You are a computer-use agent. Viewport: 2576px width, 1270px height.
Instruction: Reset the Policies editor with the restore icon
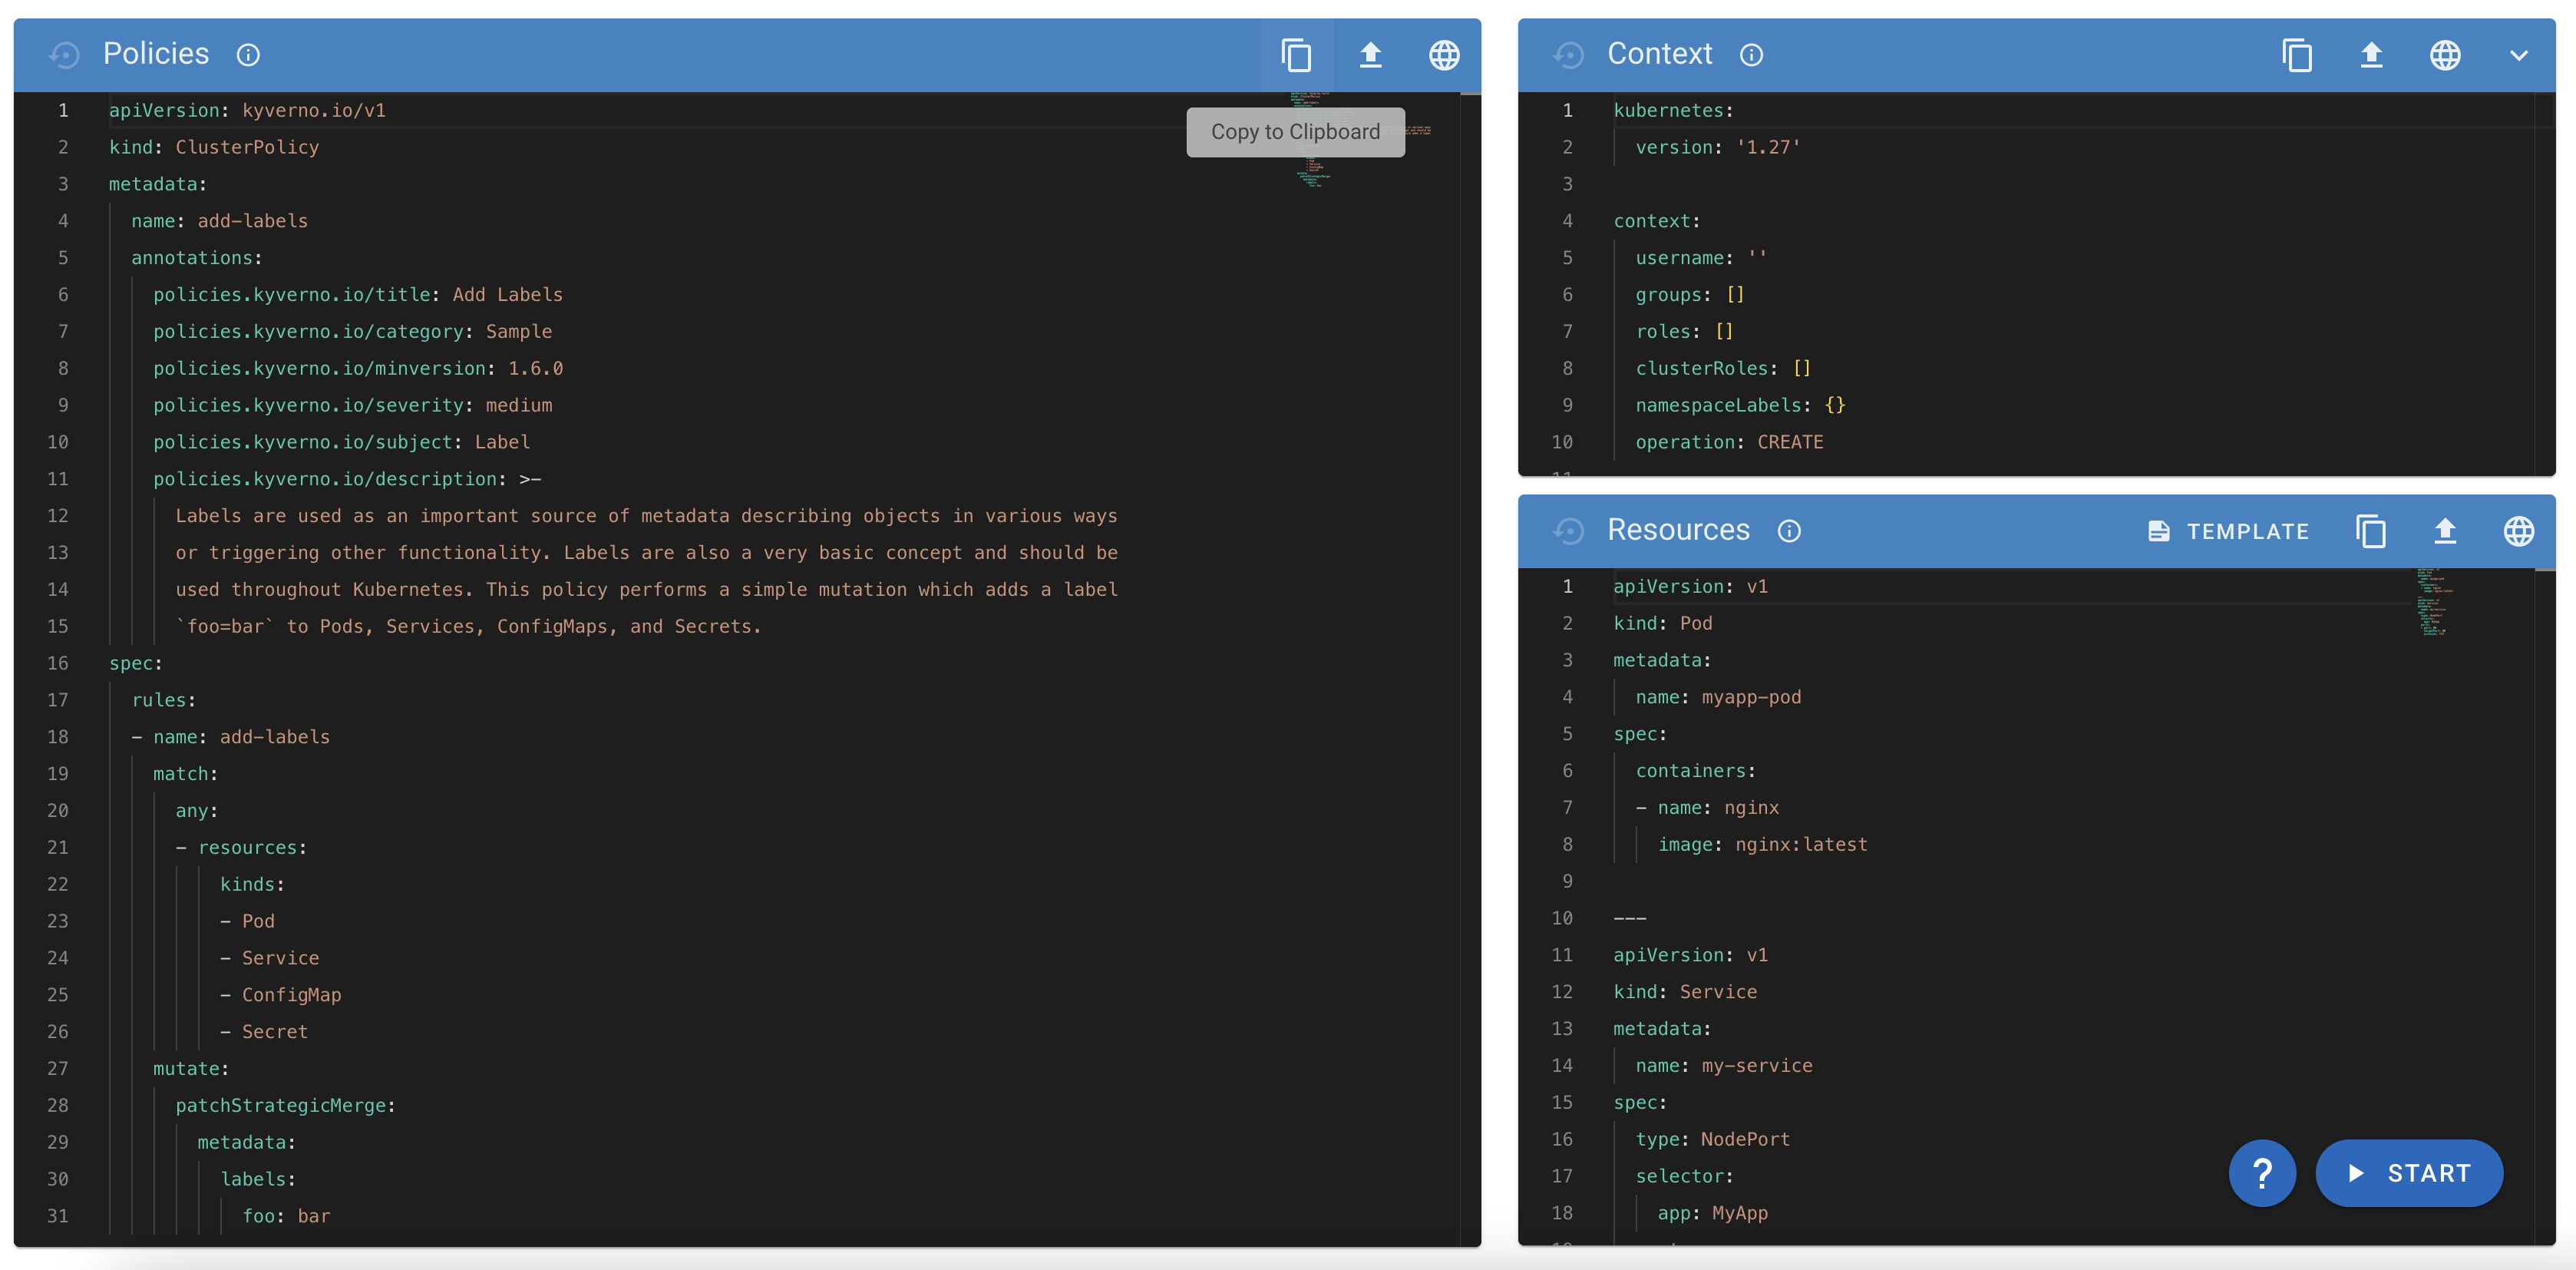[x=65, y=55]
